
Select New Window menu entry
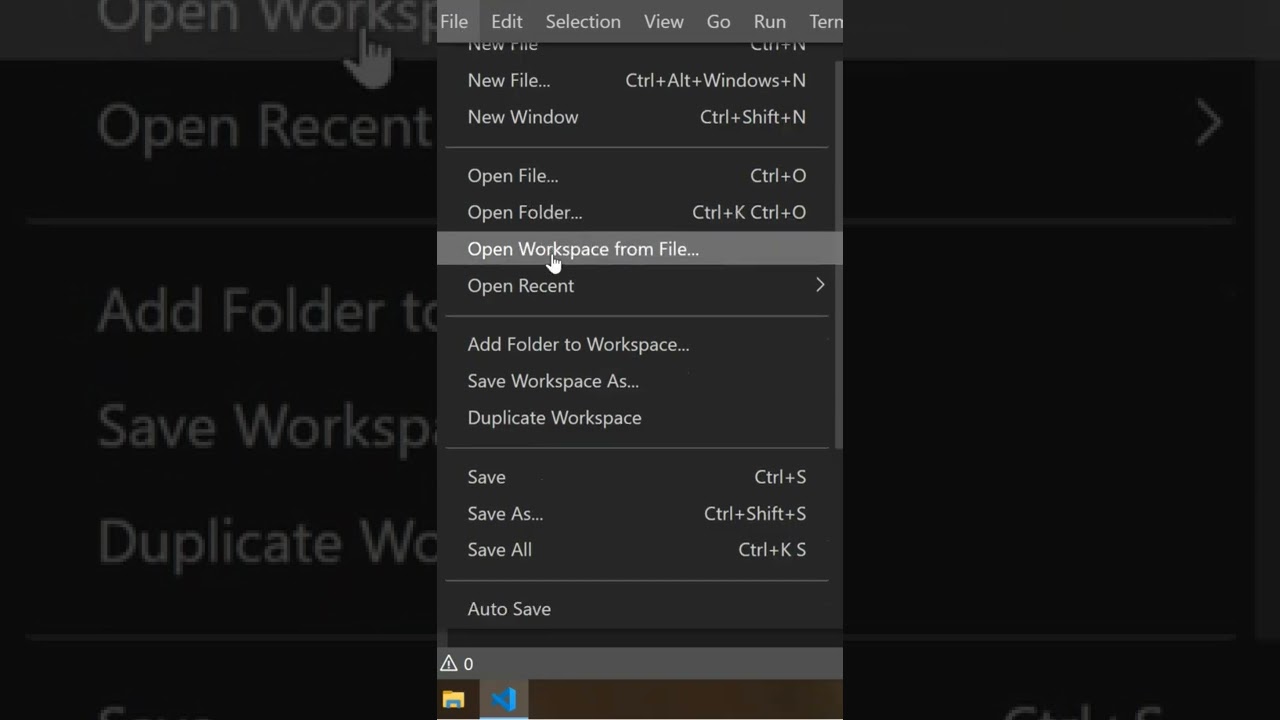click(638, 117)
